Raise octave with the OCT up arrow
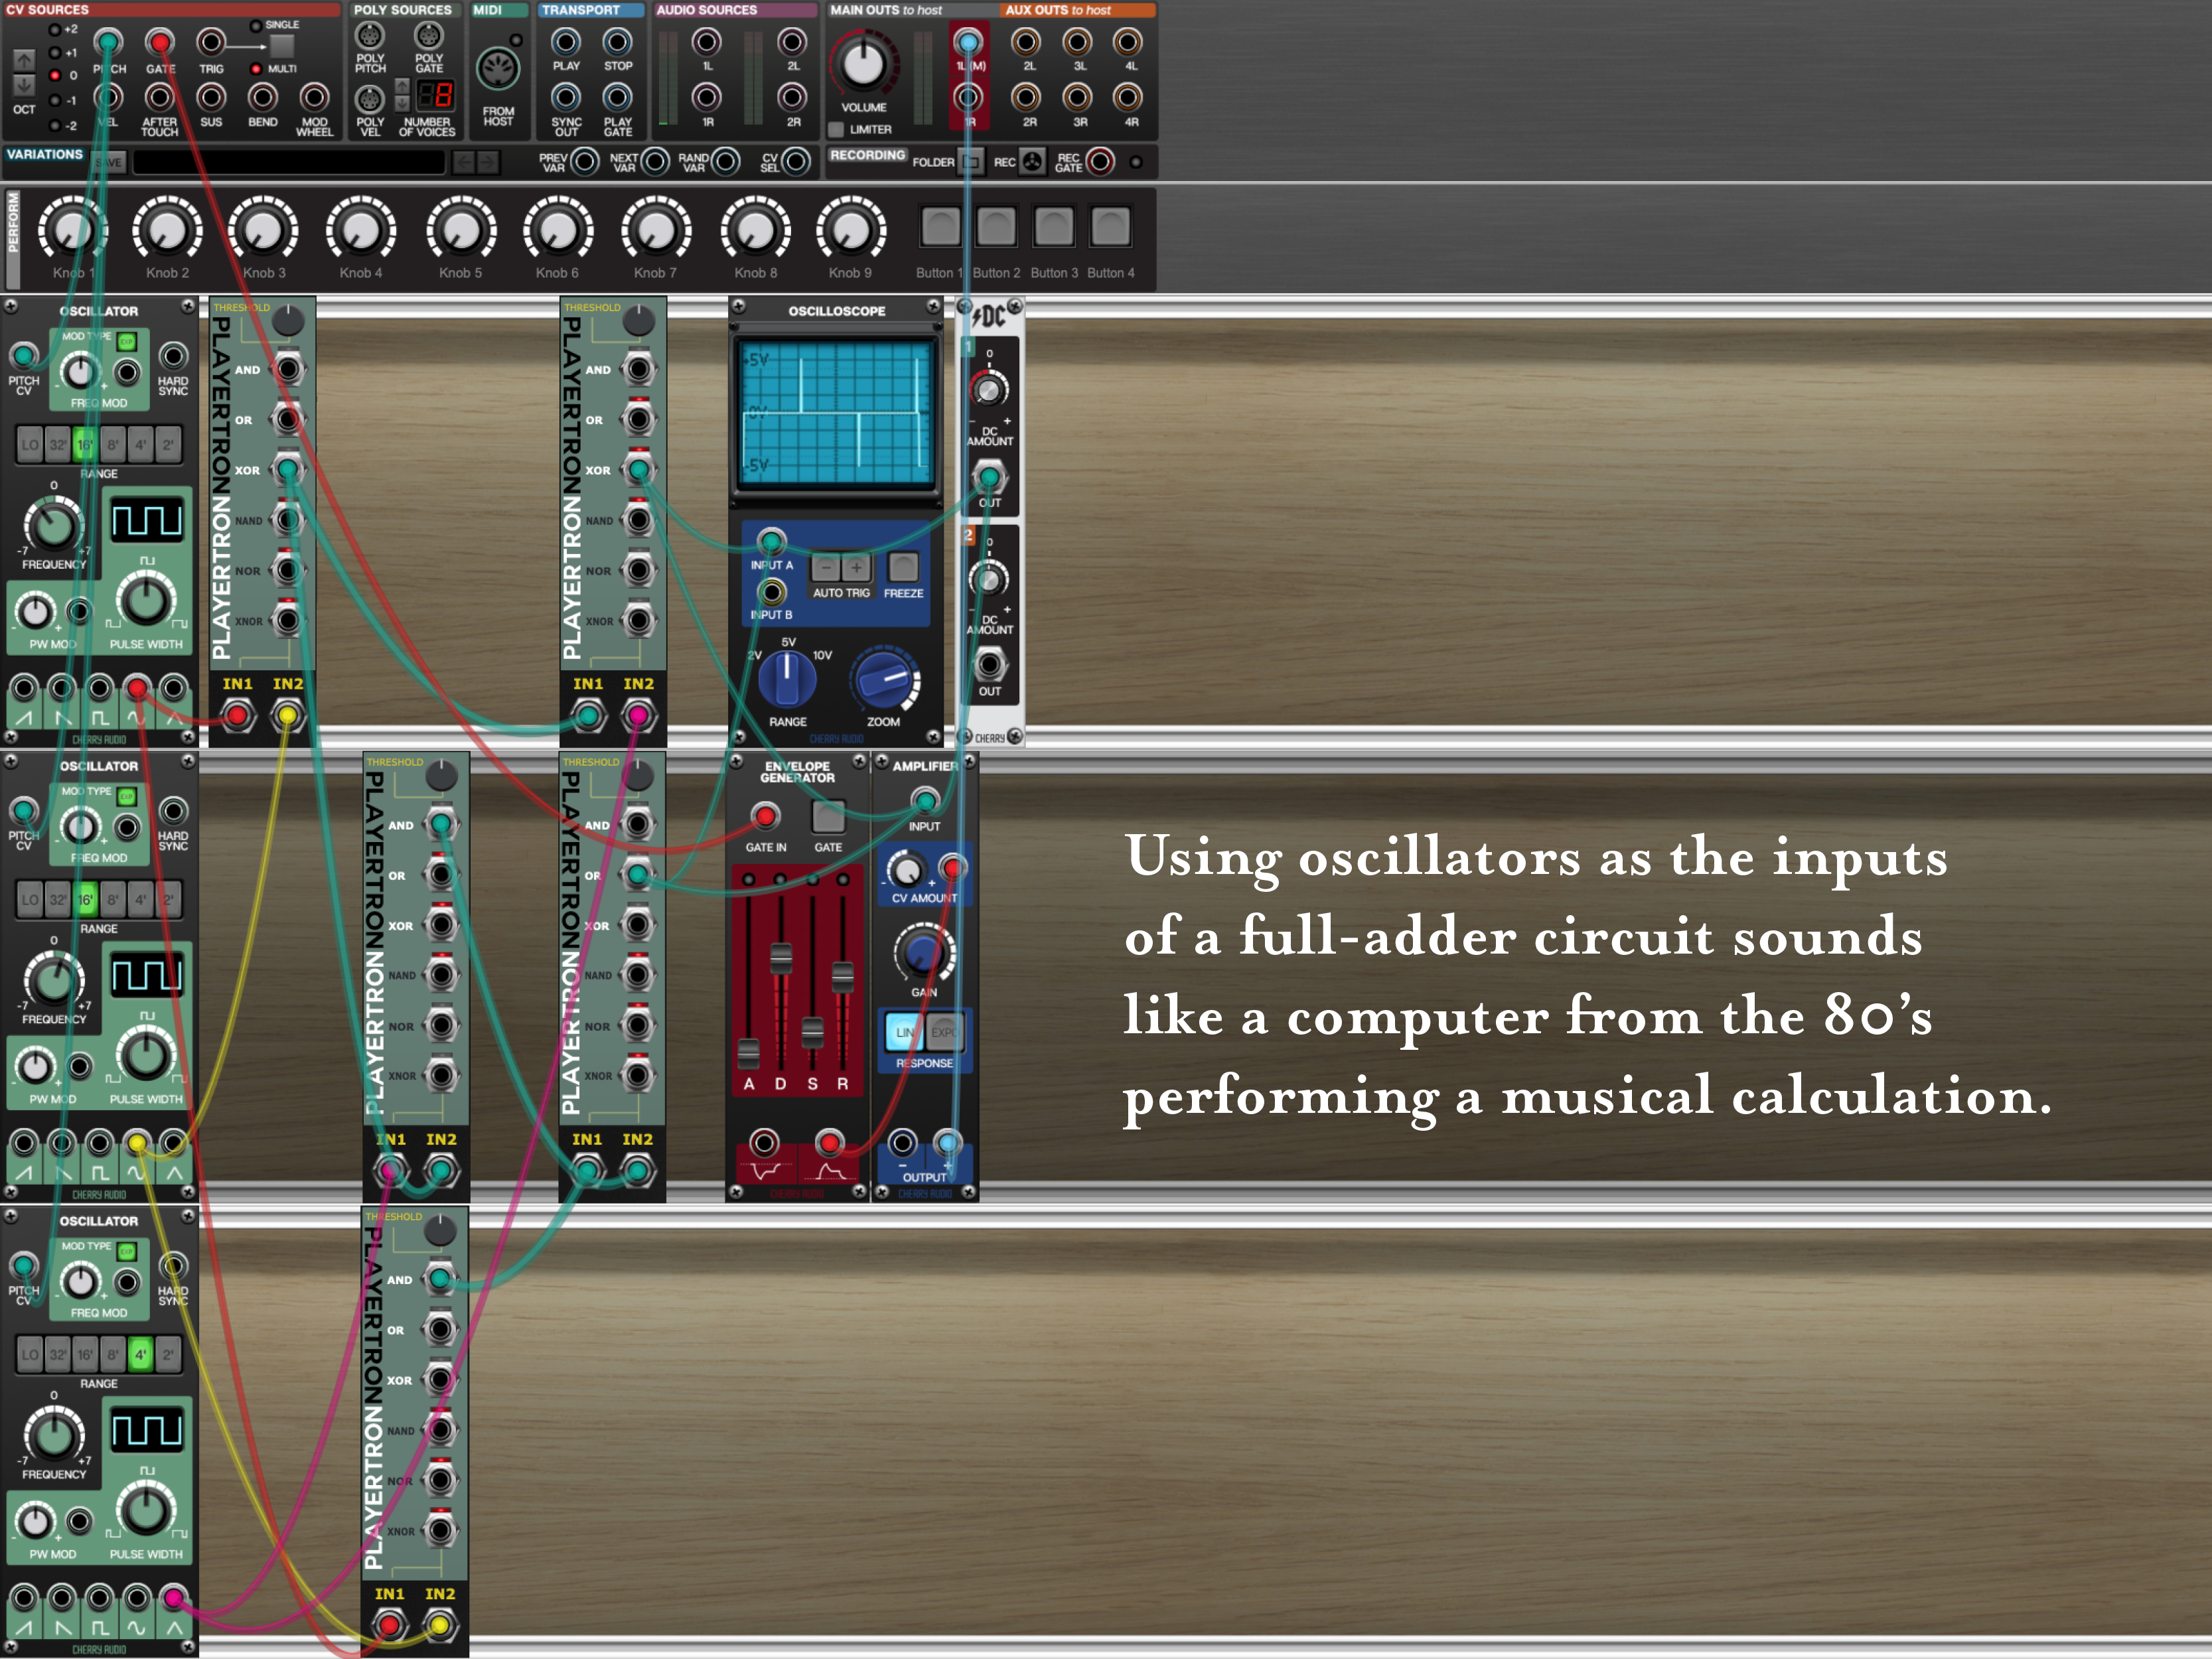The image size is (2212, 1659). click(23, 60)
